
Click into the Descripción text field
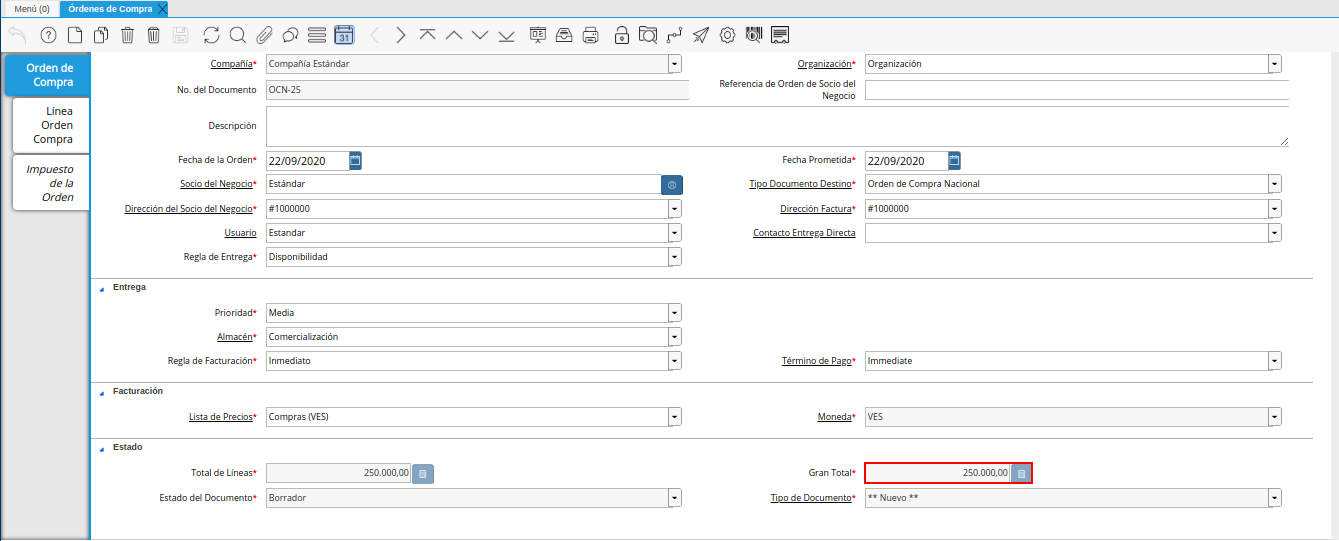coord(776,127)
